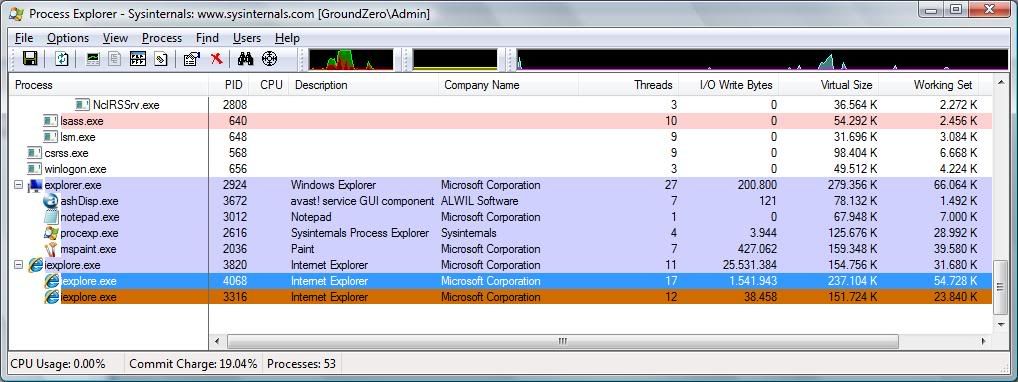1018x382 pixels.
Task: Sort by the Description column header
Action: point(364,85)
